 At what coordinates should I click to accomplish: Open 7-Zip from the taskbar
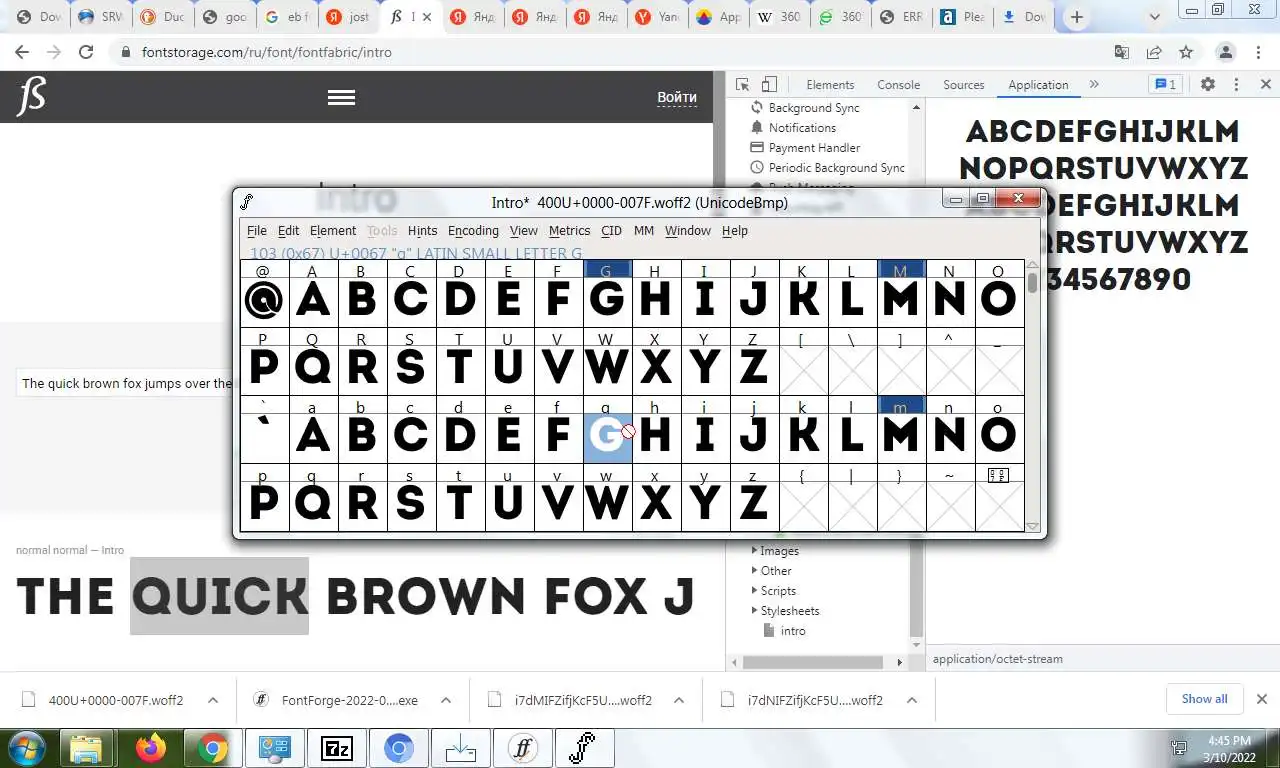pyautogui.click(x=337, y=748)
